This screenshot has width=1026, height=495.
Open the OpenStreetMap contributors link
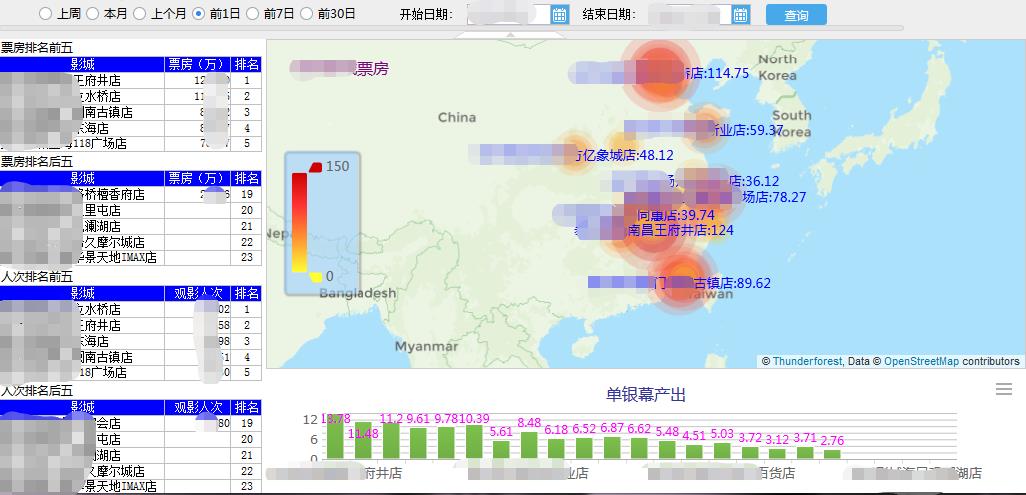click(x=921, y=362)
